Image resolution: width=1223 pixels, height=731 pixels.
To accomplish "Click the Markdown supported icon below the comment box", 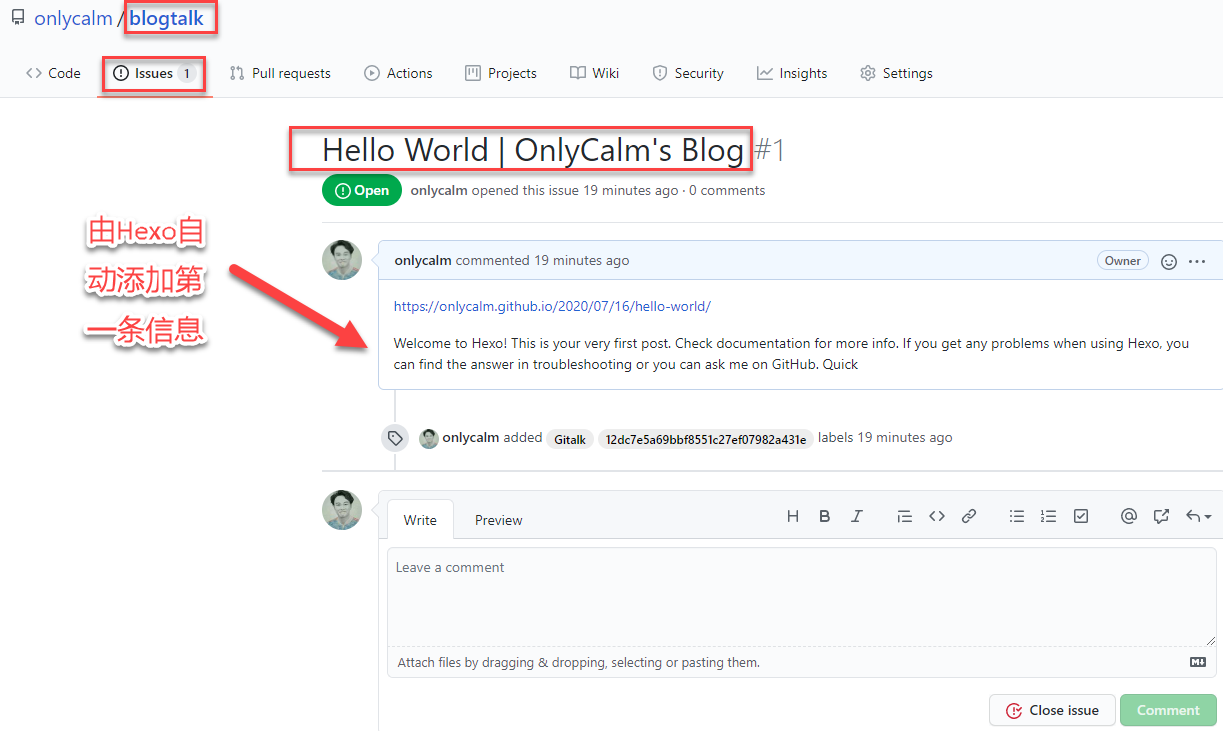I will [x=1198, y=662].
